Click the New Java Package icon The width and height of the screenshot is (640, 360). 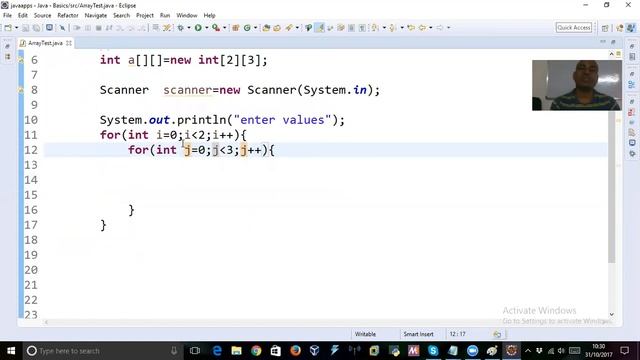point(236,28)
